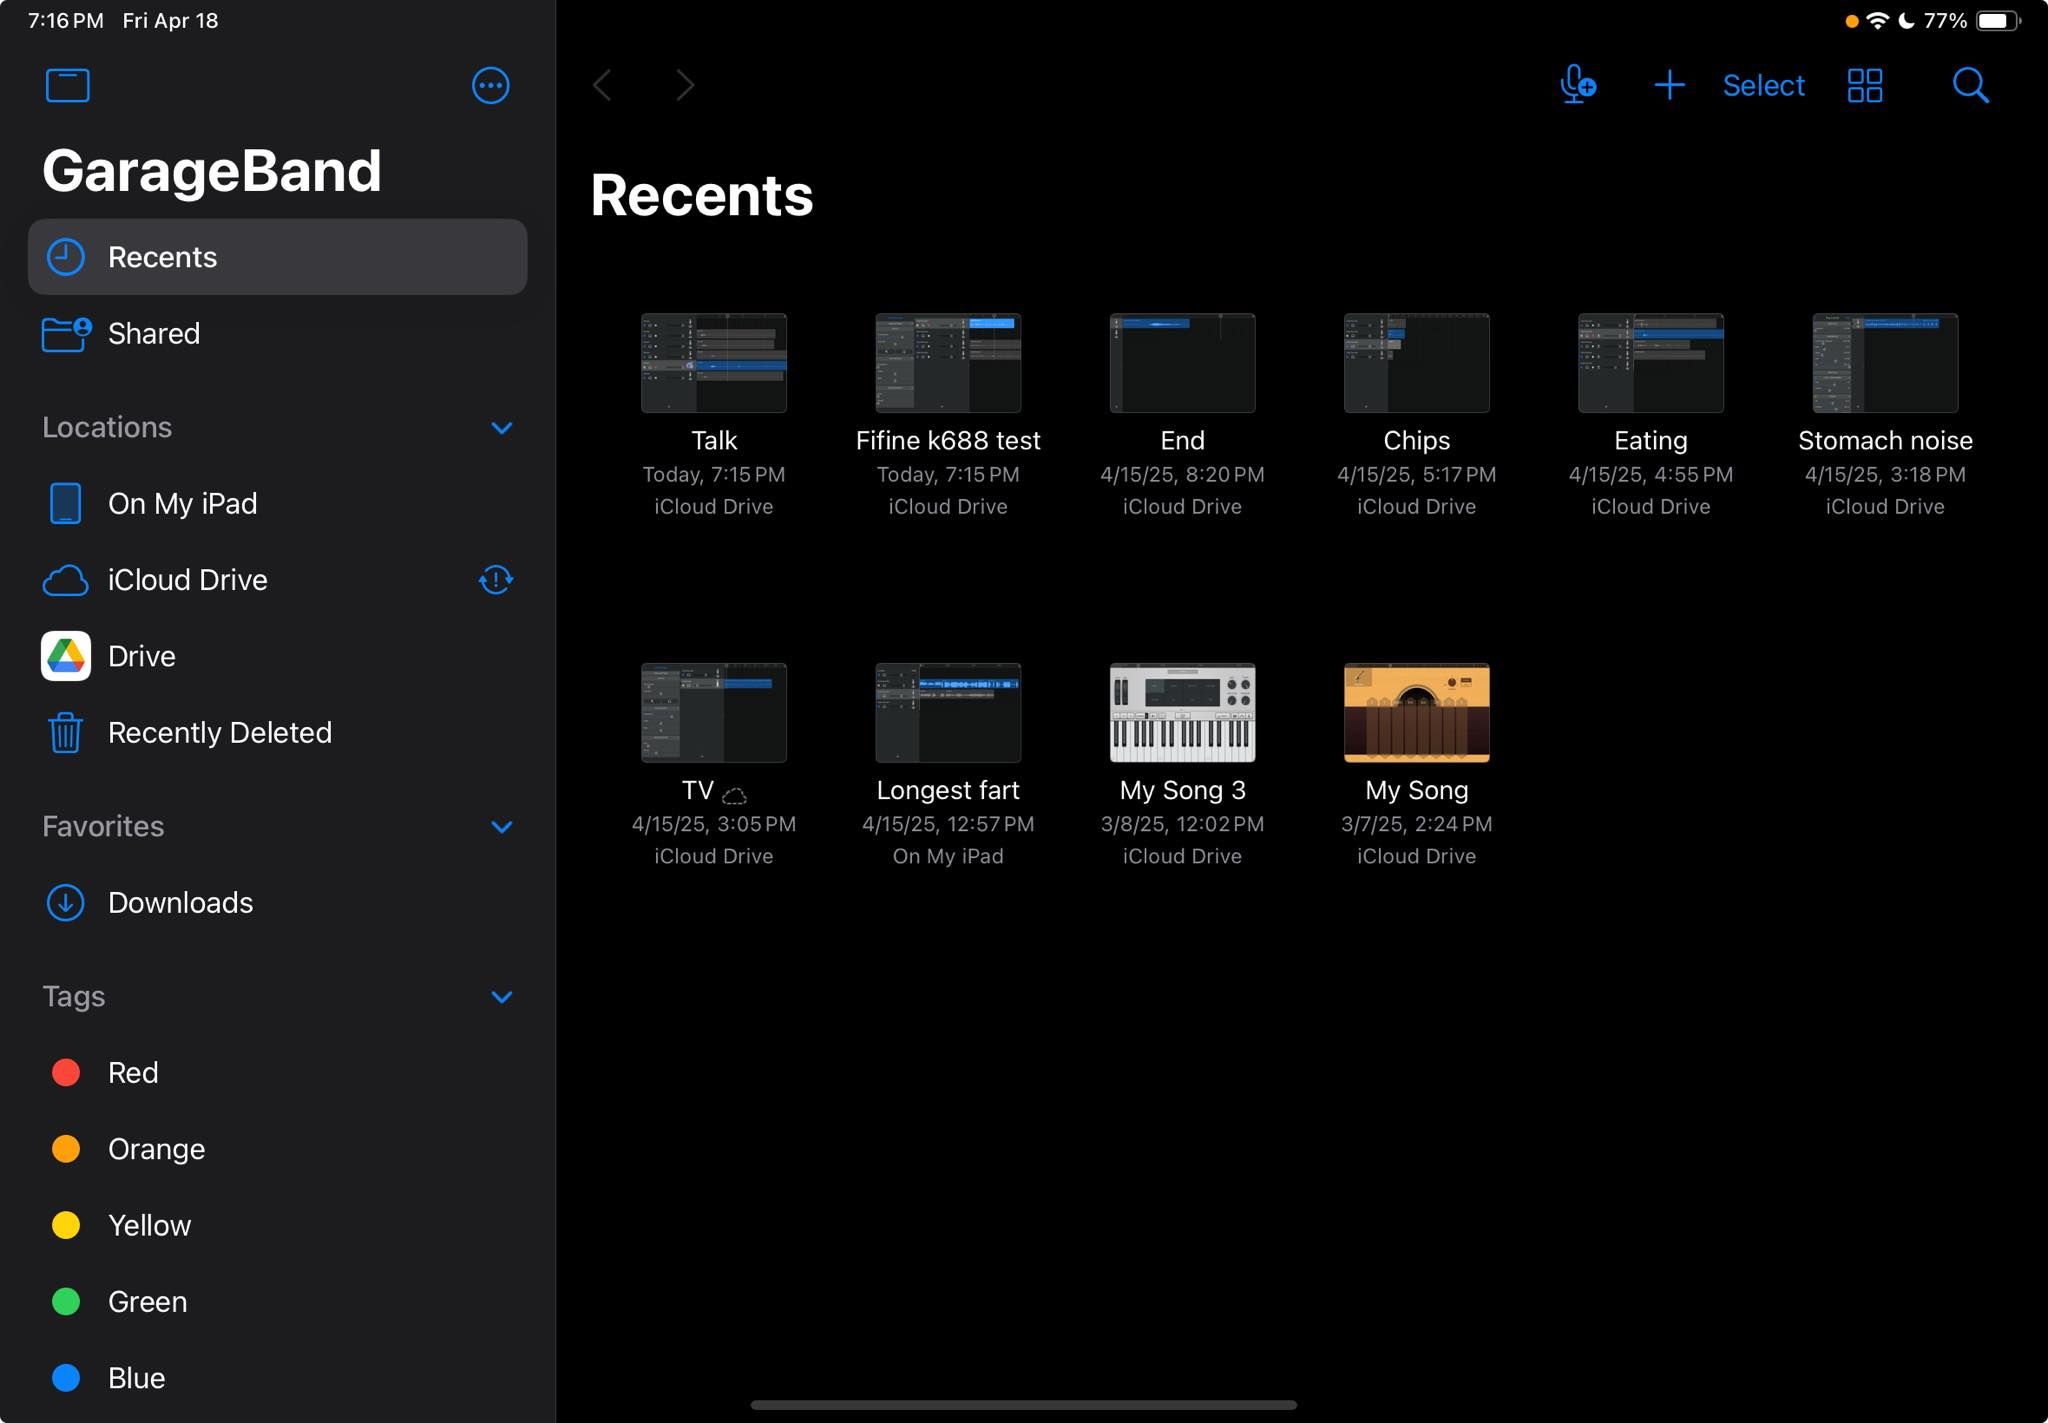Image resolution: width=2048 pixels, height=1423 pixels.
Task: Select the Blue tag
Action: pyautogui.click(x=277, y=1378)
